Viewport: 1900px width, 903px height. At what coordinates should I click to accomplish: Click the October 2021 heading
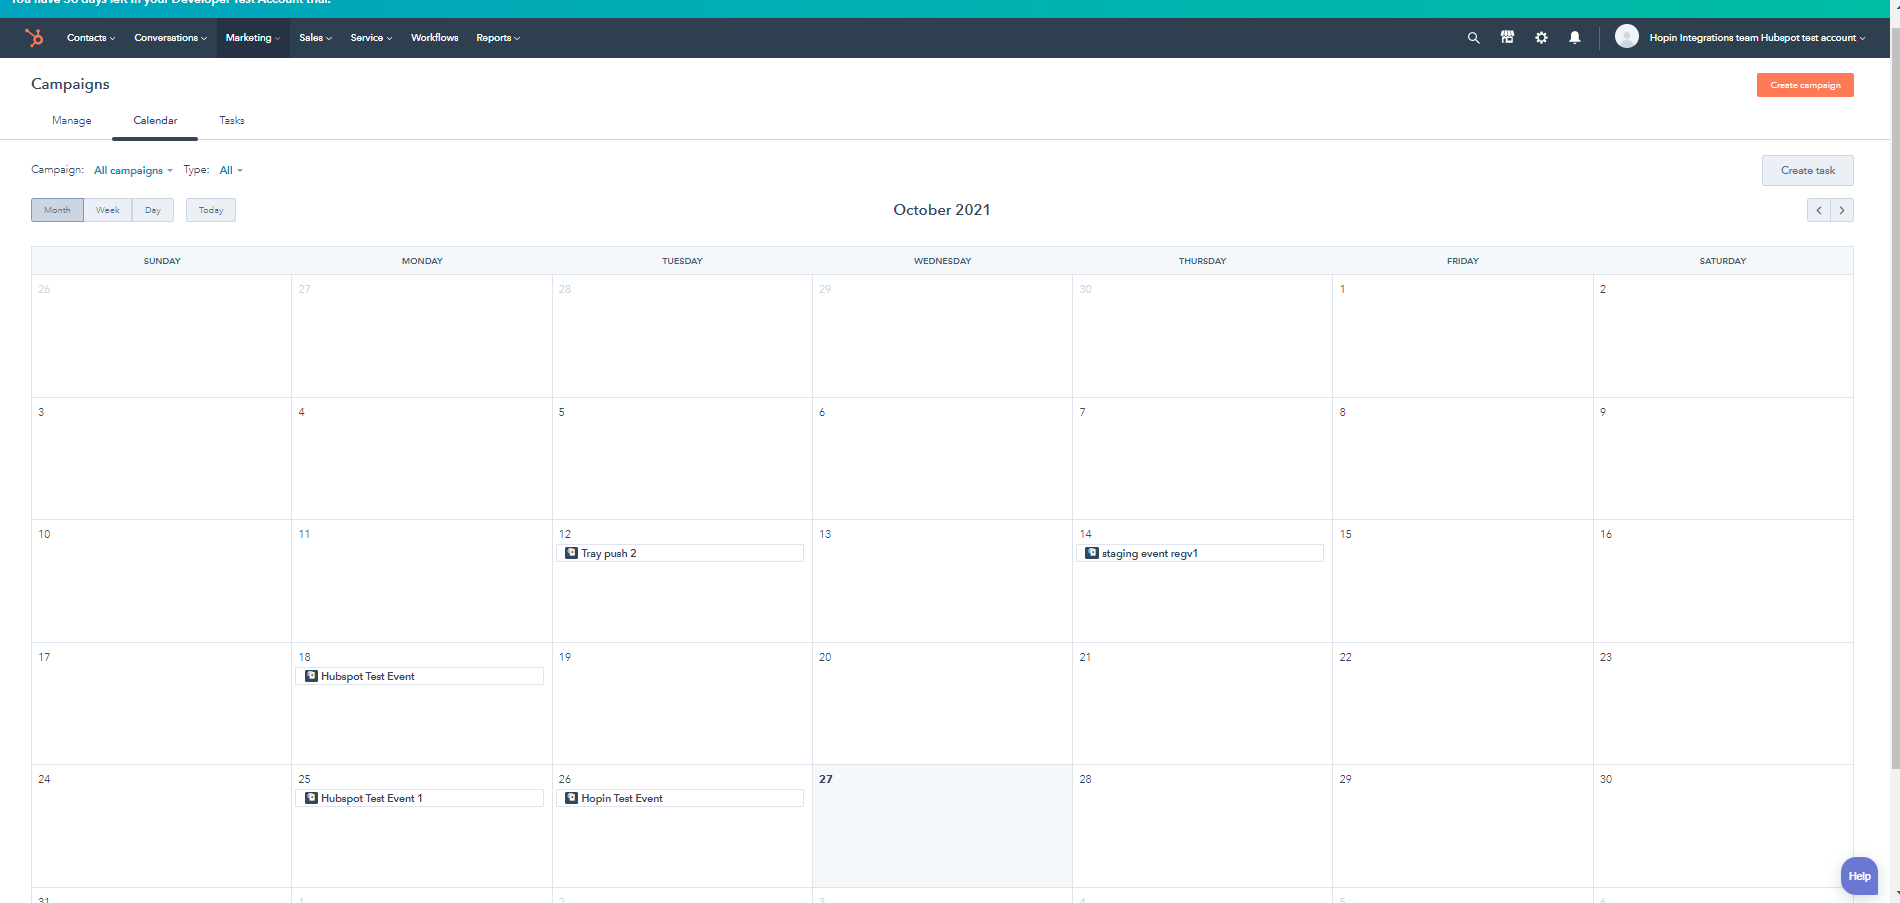942,210
